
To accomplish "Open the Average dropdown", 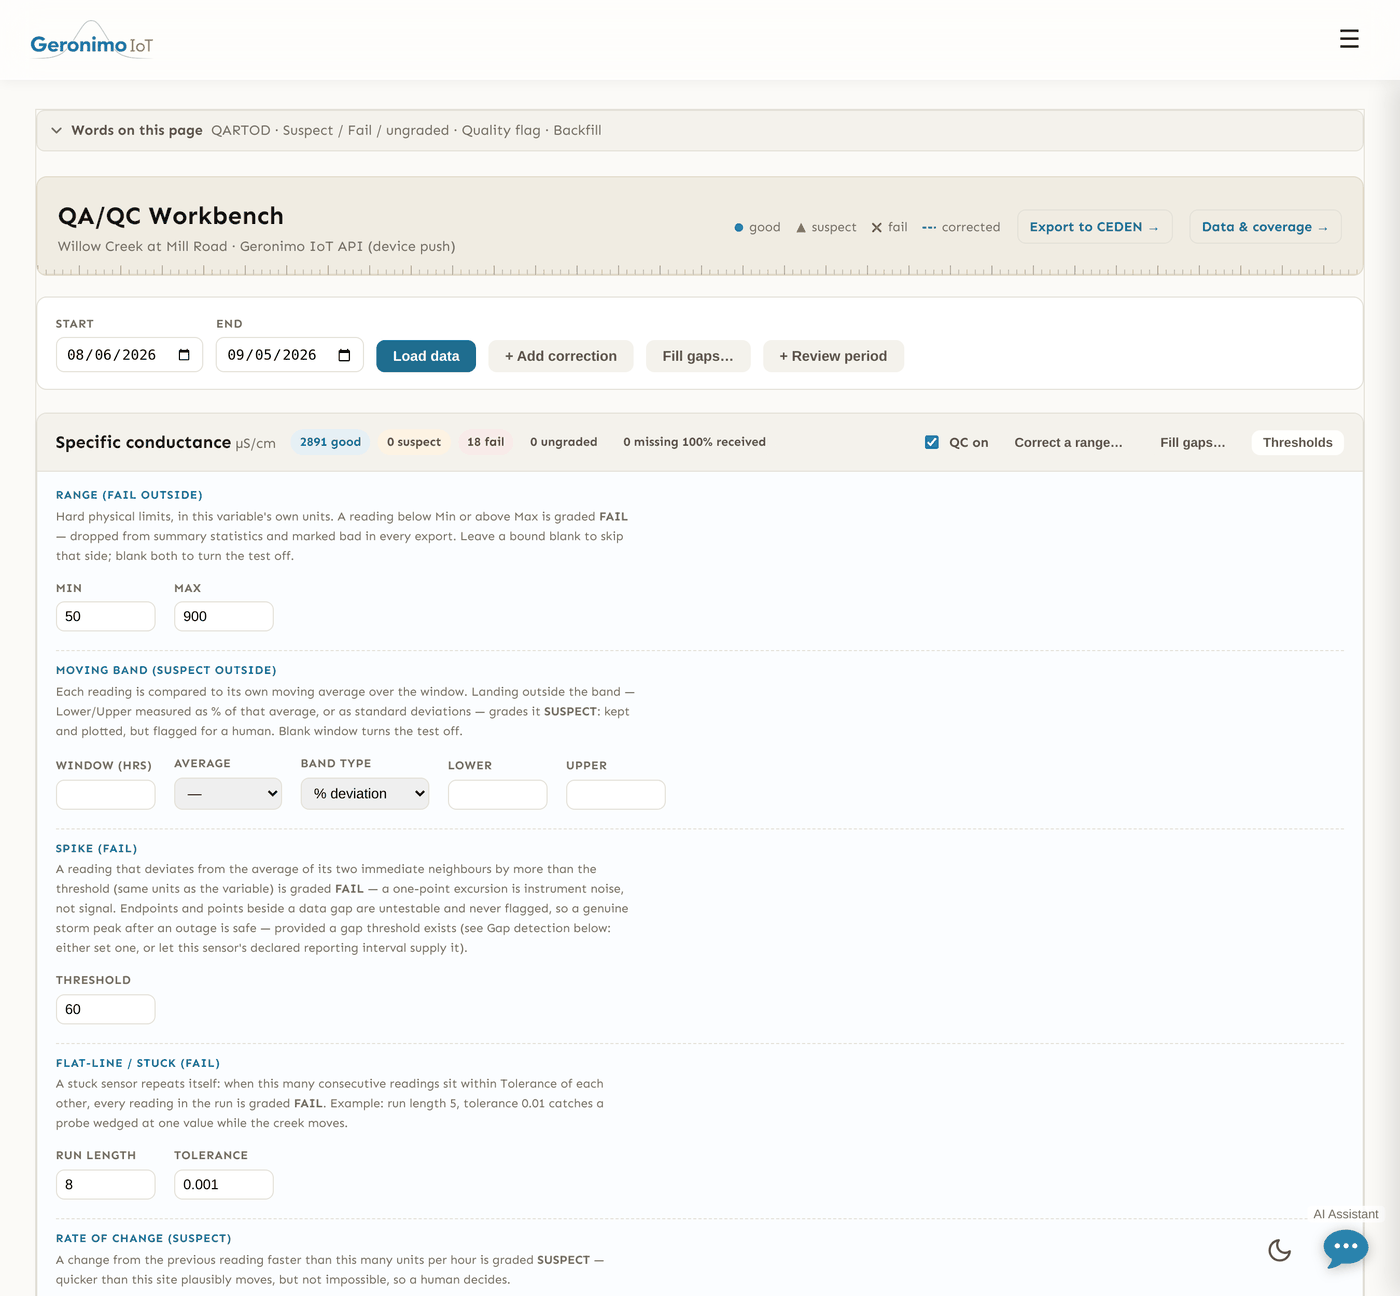I will (228, 794).
